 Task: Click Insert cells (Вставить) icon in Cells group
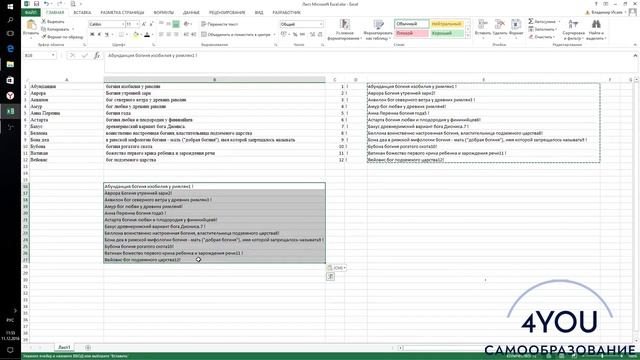point(483,24)
